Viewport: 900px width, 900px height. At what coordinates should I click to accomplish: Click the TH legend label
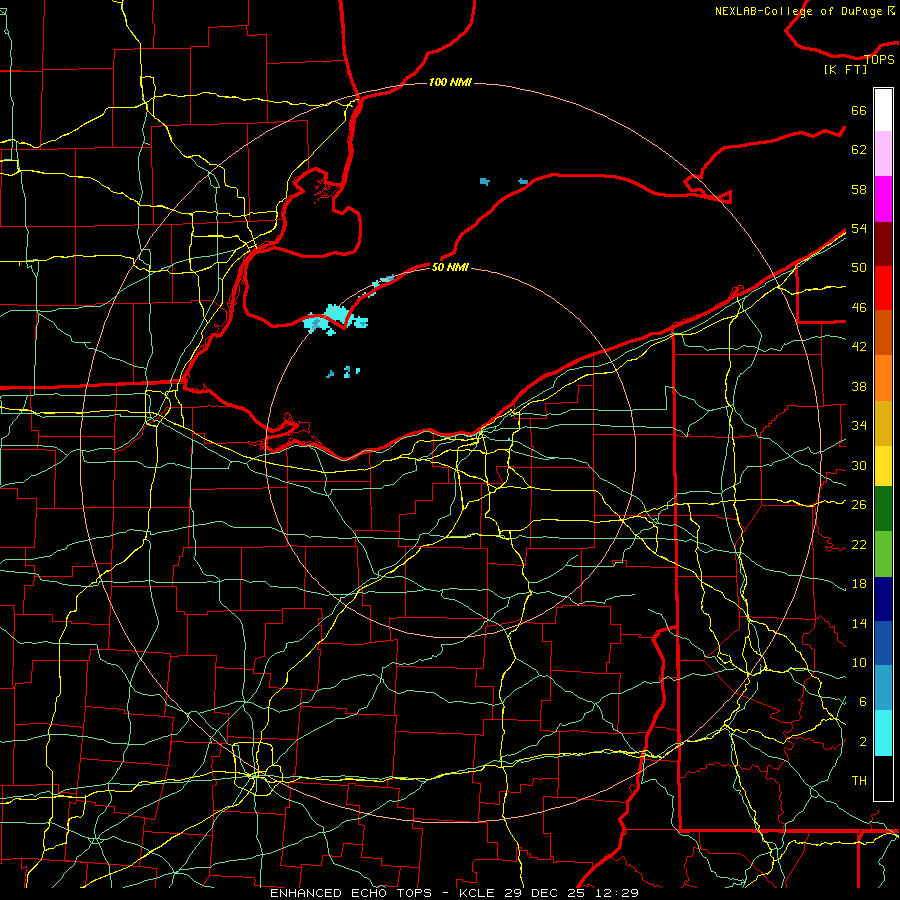[x=859, y=781]
